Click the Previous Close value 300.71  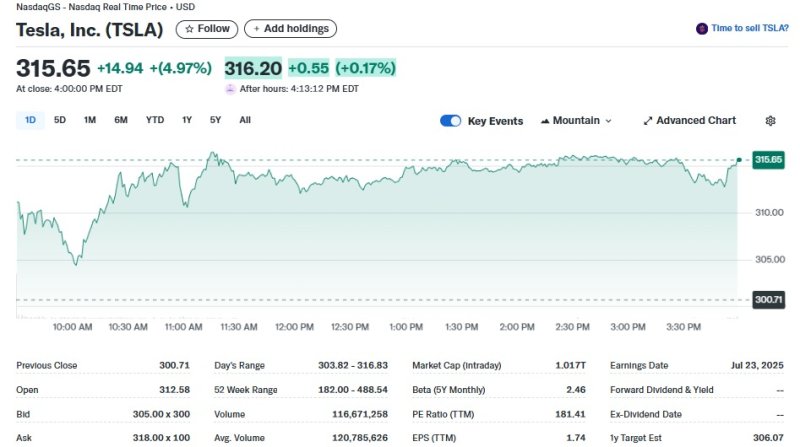174,365
